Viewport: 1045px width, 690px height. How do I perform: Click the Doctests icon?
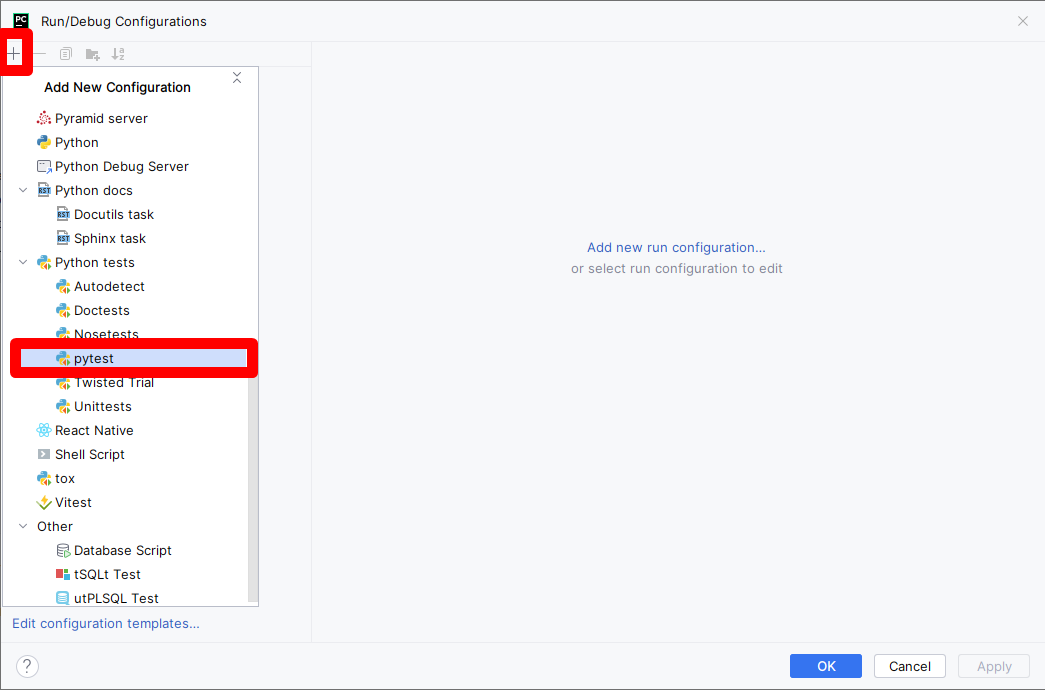pyautogui.click(x=63, y=310)
